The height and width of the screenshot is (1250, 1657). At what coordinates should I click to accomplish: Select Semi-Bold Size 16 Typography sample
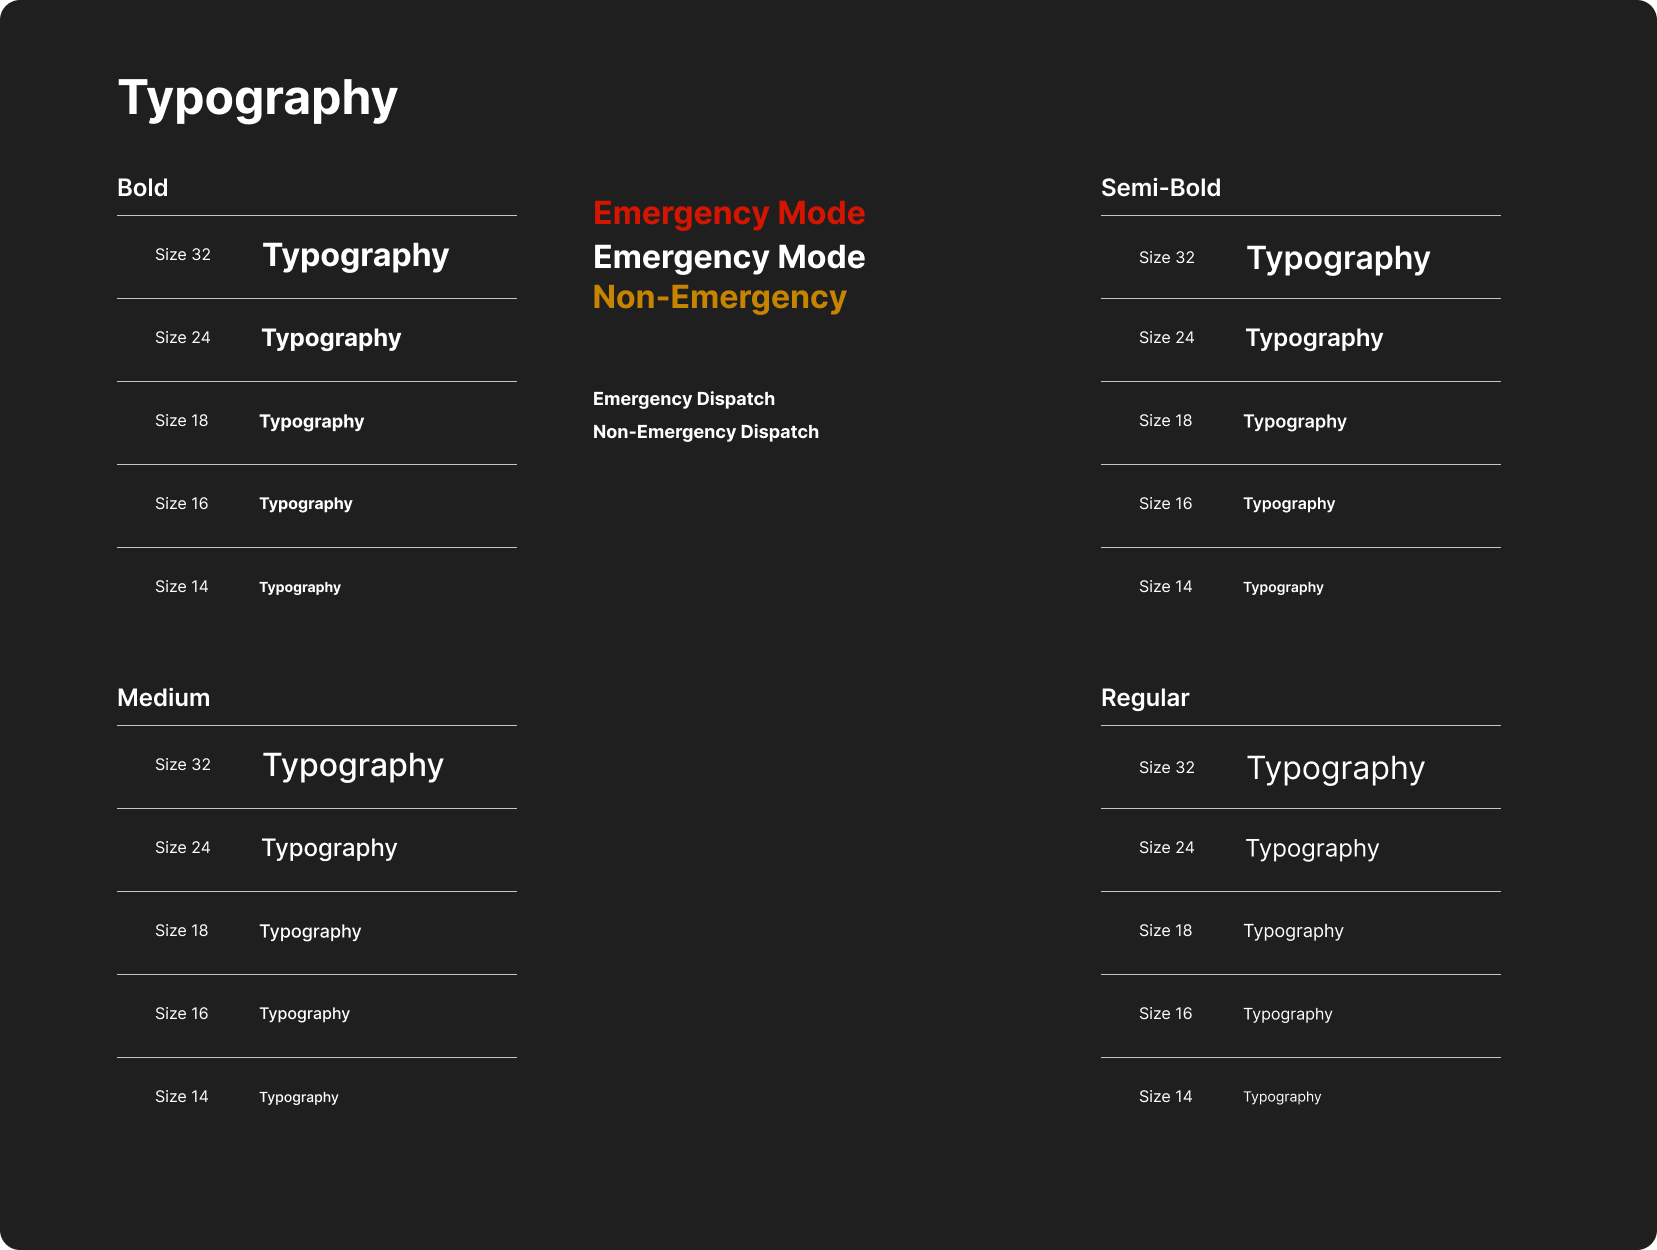click(x=1289, y=504)
